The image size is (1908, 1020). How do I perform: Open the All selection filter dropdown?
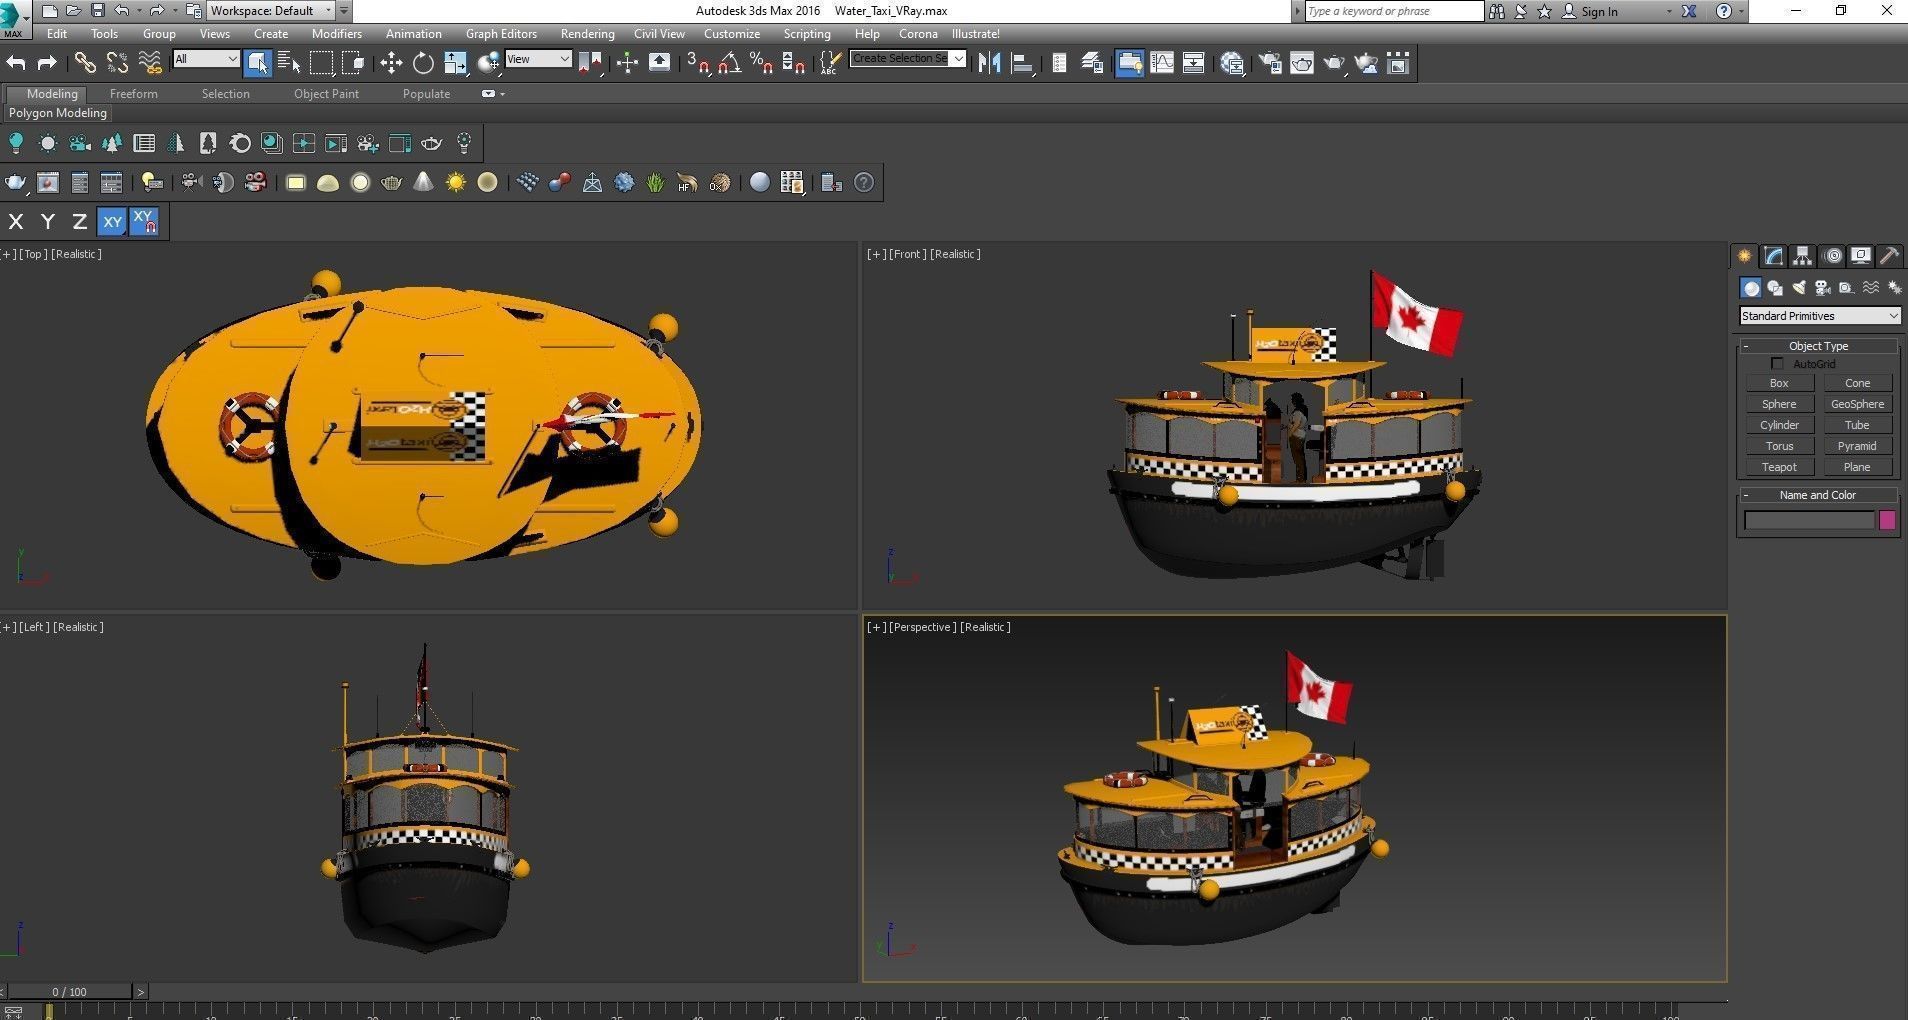tap(206, 59)
